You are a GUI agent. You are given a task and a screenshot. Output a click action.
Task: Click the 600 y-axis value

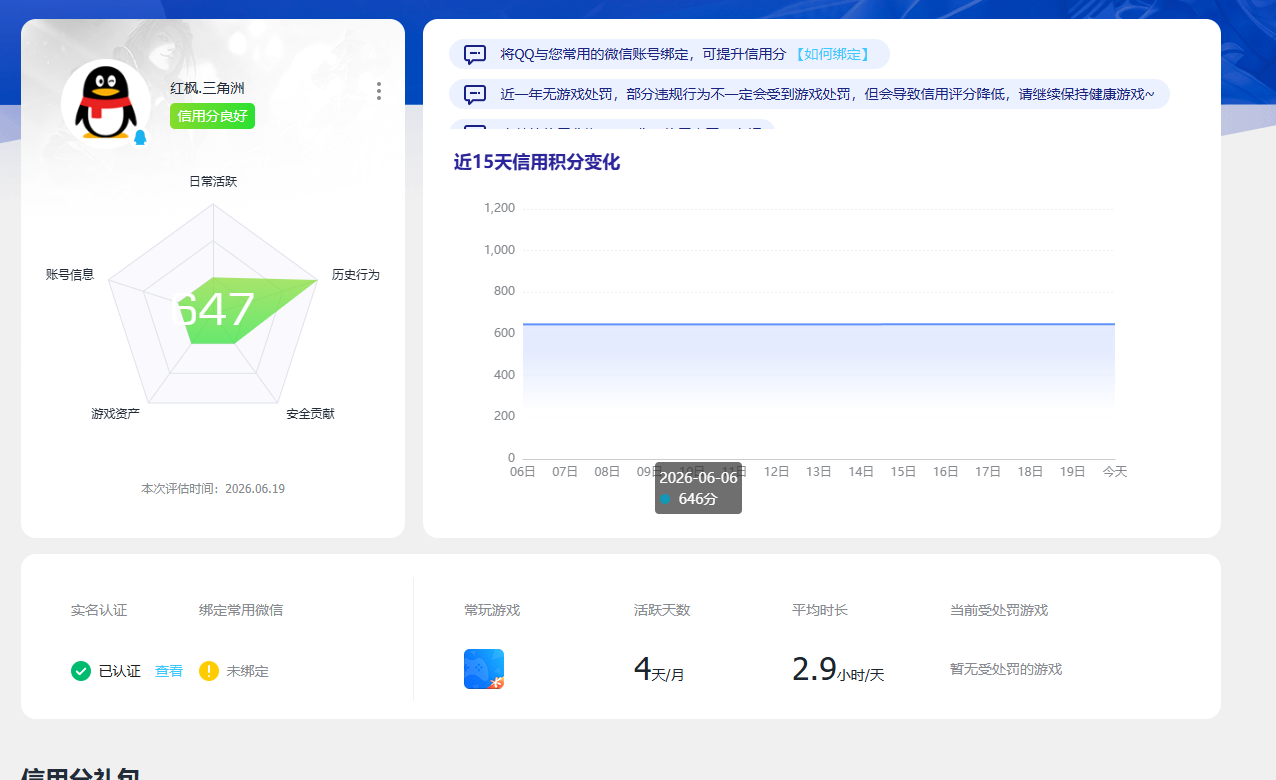pyautogui.click(x=504, y=333)
